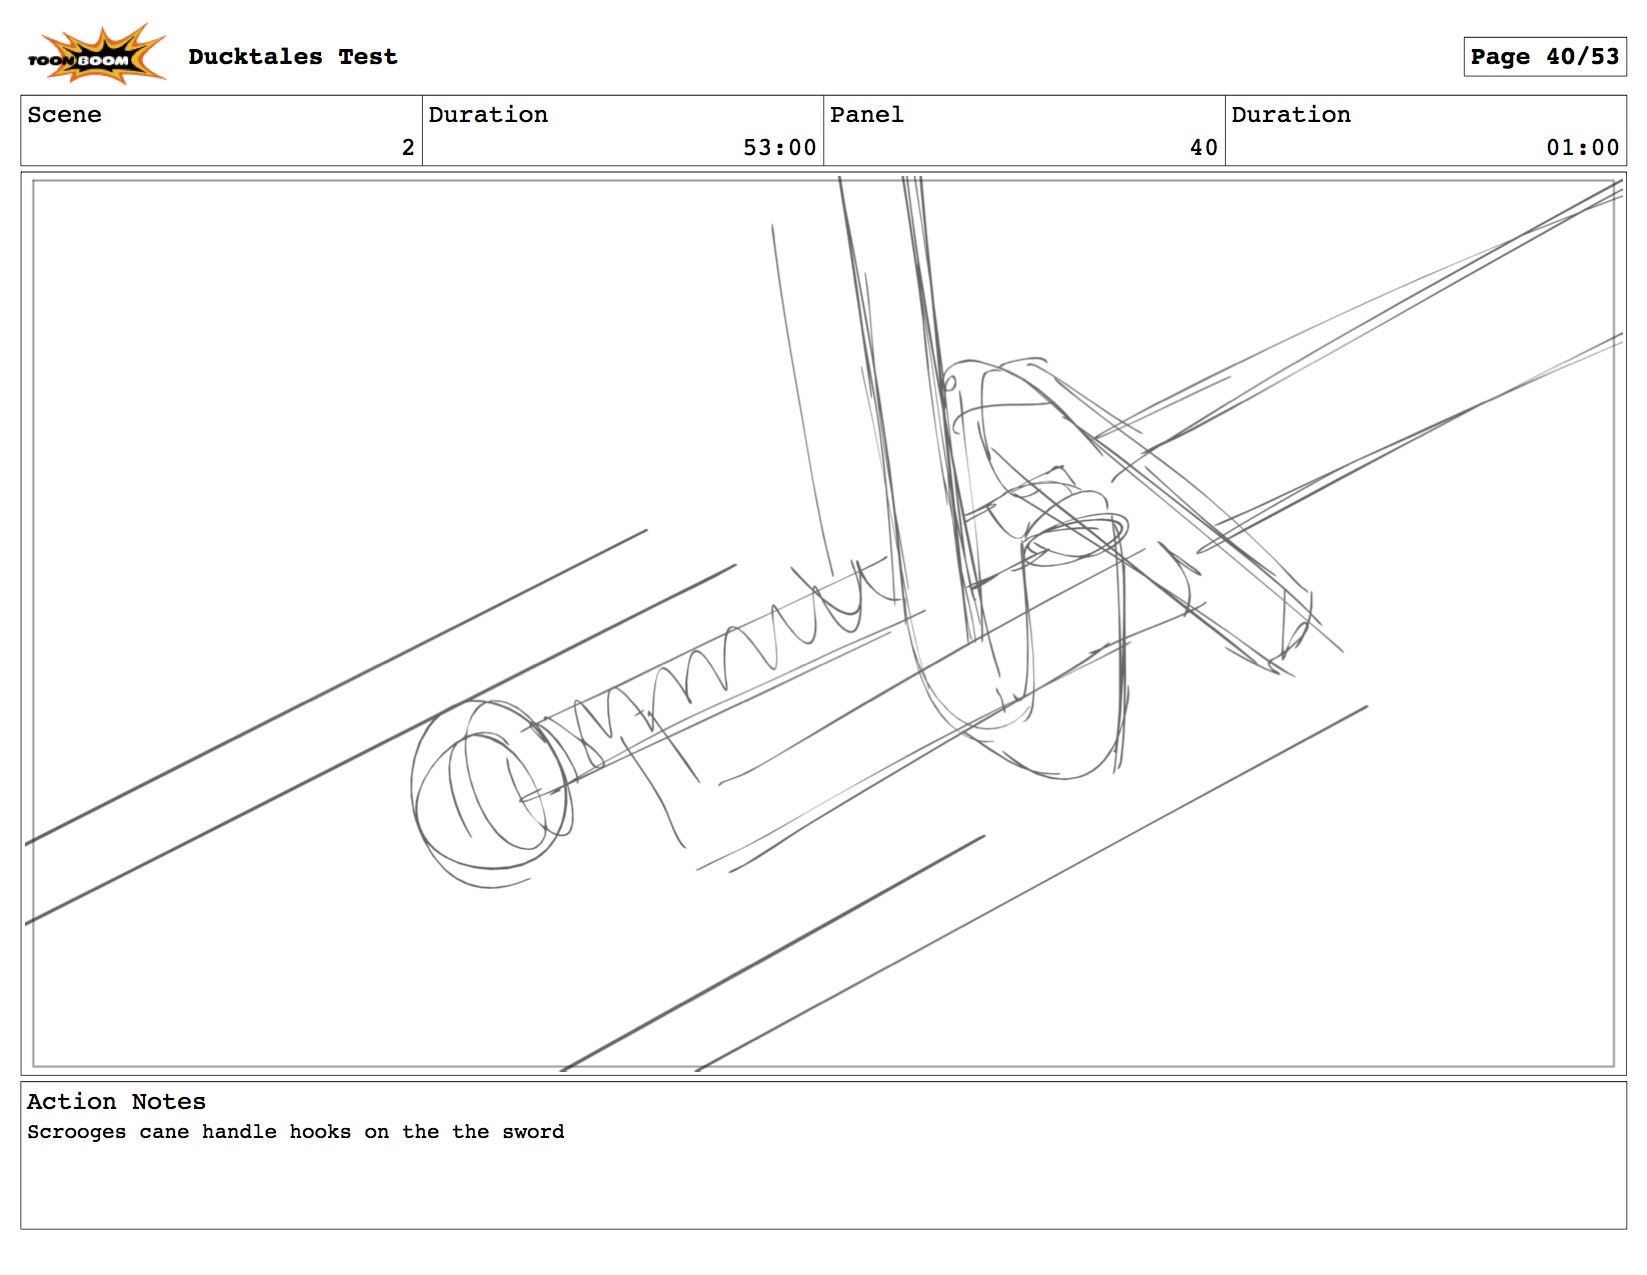Select the scene number value 2

pyautogui.click(x=407, y=148)
